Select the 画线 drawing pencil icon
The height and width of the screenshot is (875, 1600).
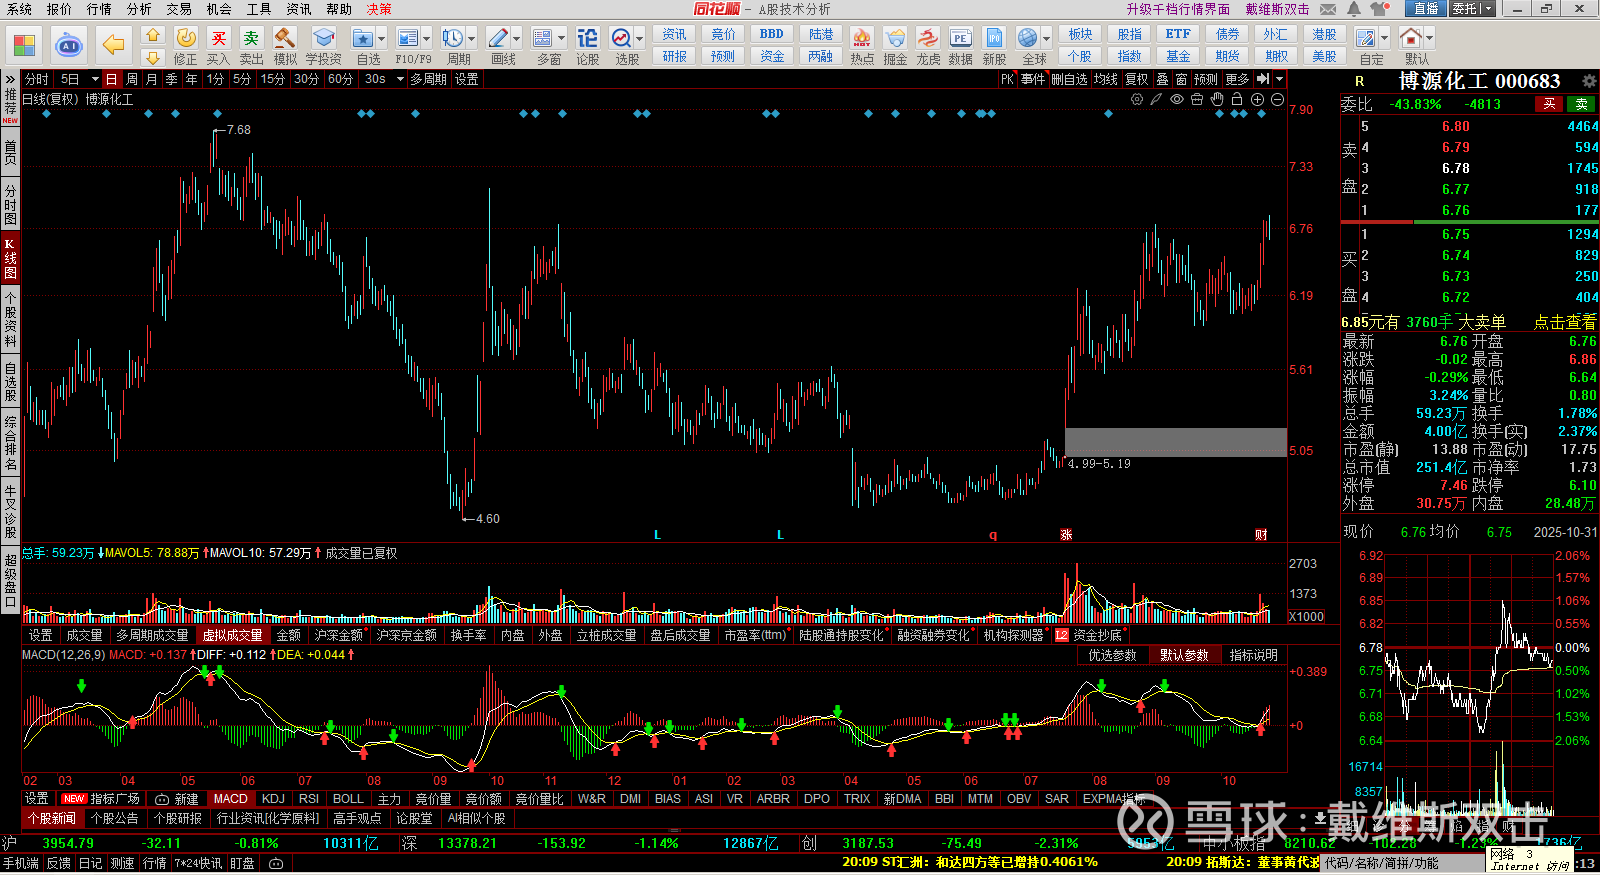tap(498, 38)
